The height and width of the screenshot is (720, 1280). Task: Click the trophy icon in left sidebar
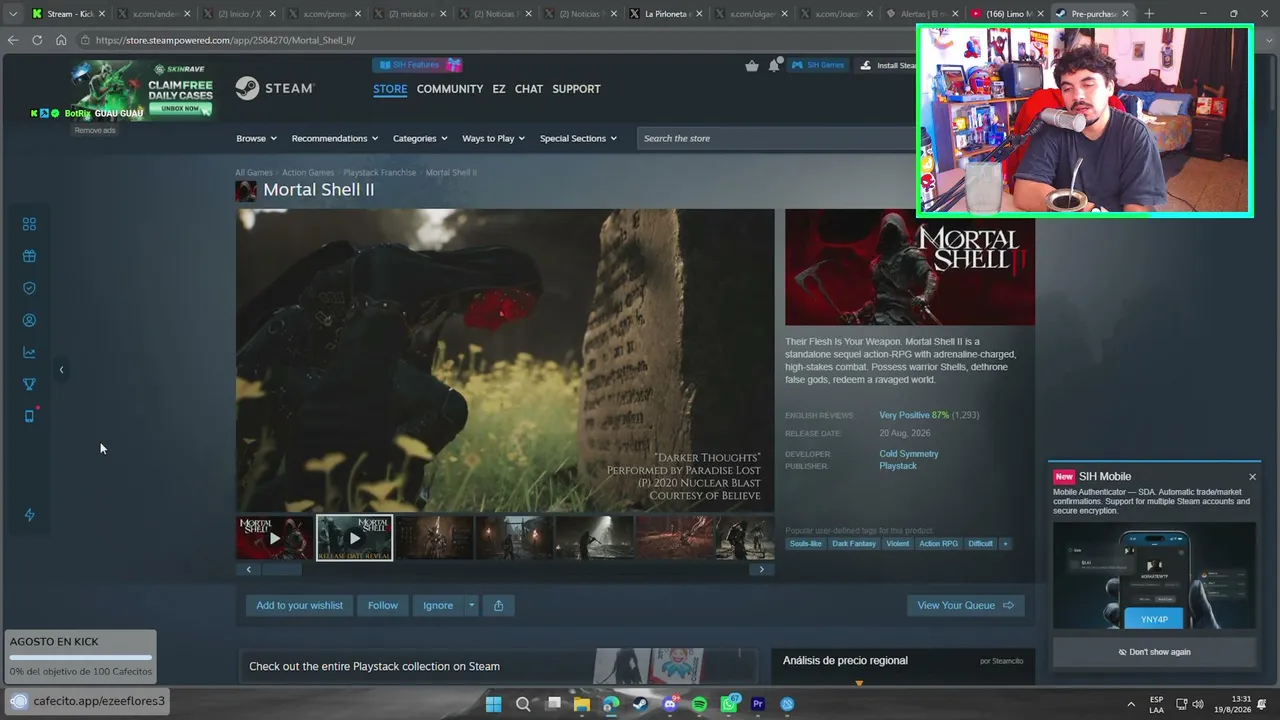point(29,384)
